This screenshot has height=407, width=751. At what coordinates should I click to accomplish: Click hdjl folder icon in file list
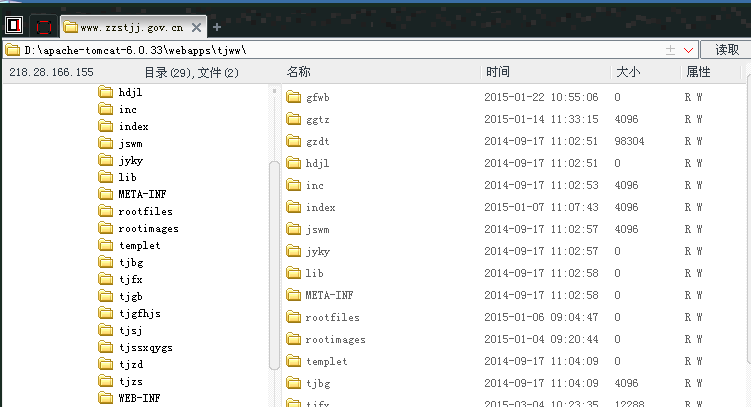point(294,163)
